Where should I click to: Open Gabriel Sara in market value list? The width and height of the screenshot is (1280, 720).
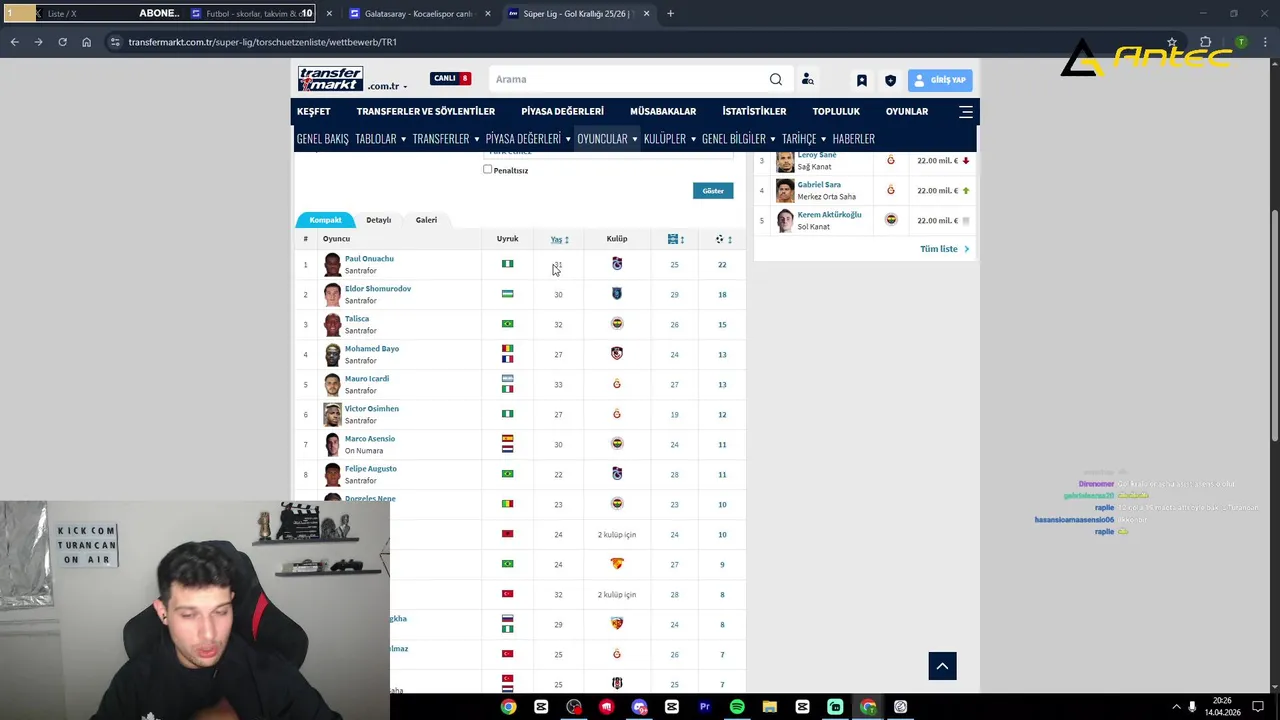[x=819, y=185]
